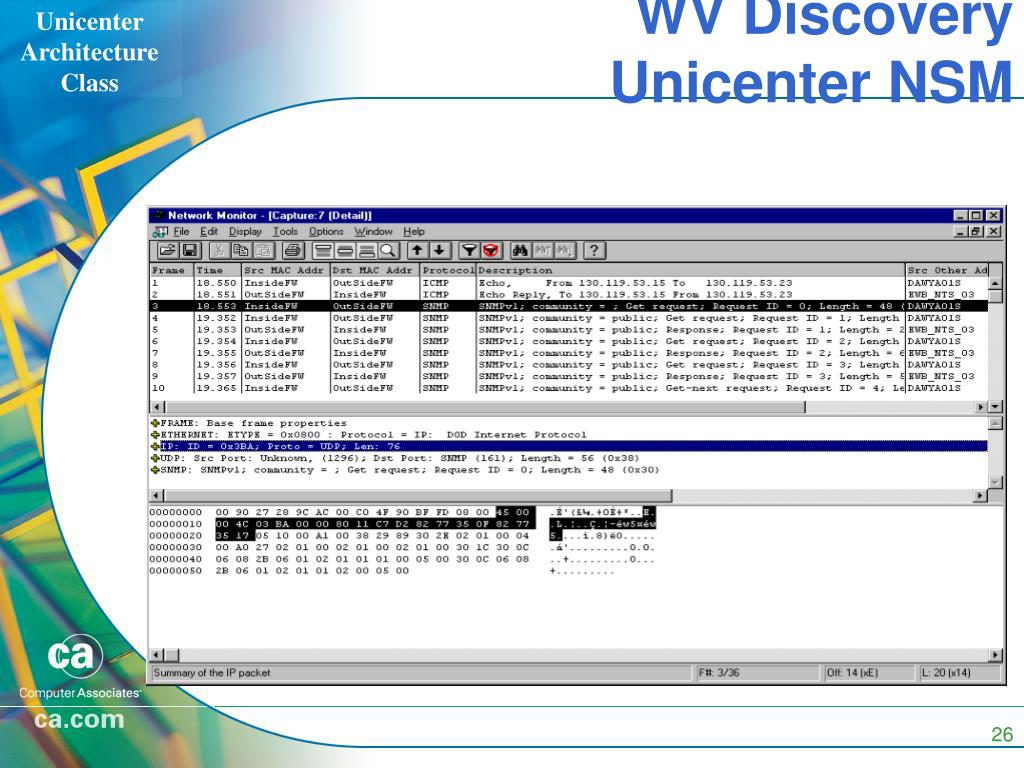Open the Options menu

tap(326, 232)
